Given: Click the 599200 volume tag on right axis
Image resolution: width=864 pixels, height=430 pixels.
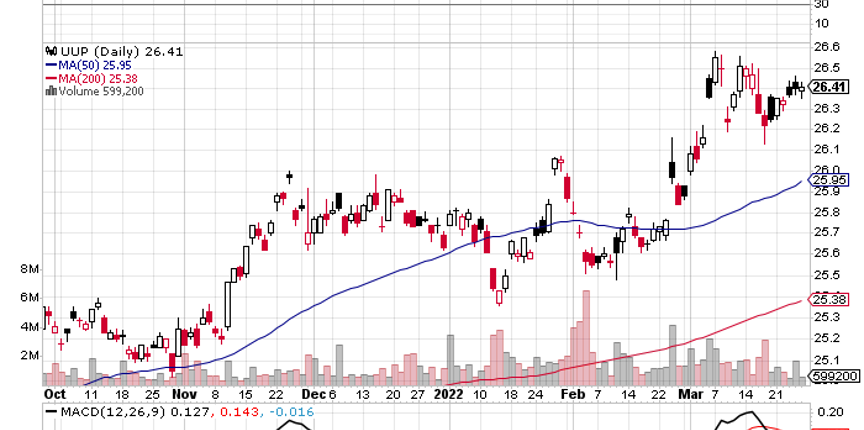Looking at the screenshot, I should pos(834,377).
